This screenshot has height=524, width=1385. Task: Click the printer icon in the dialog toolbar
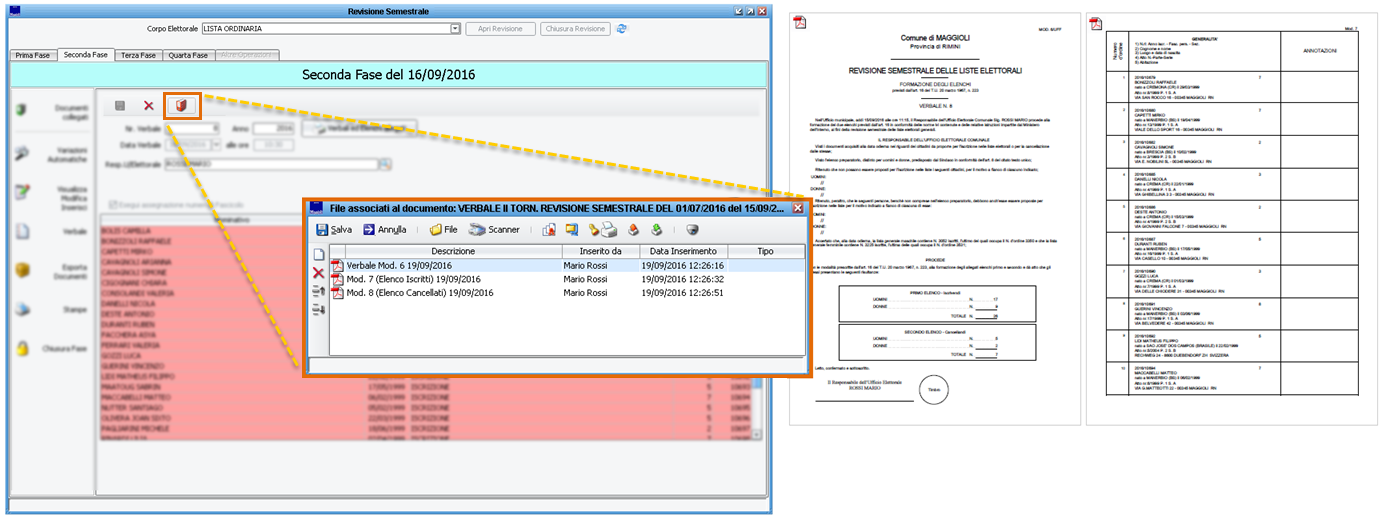click(606, 229)
